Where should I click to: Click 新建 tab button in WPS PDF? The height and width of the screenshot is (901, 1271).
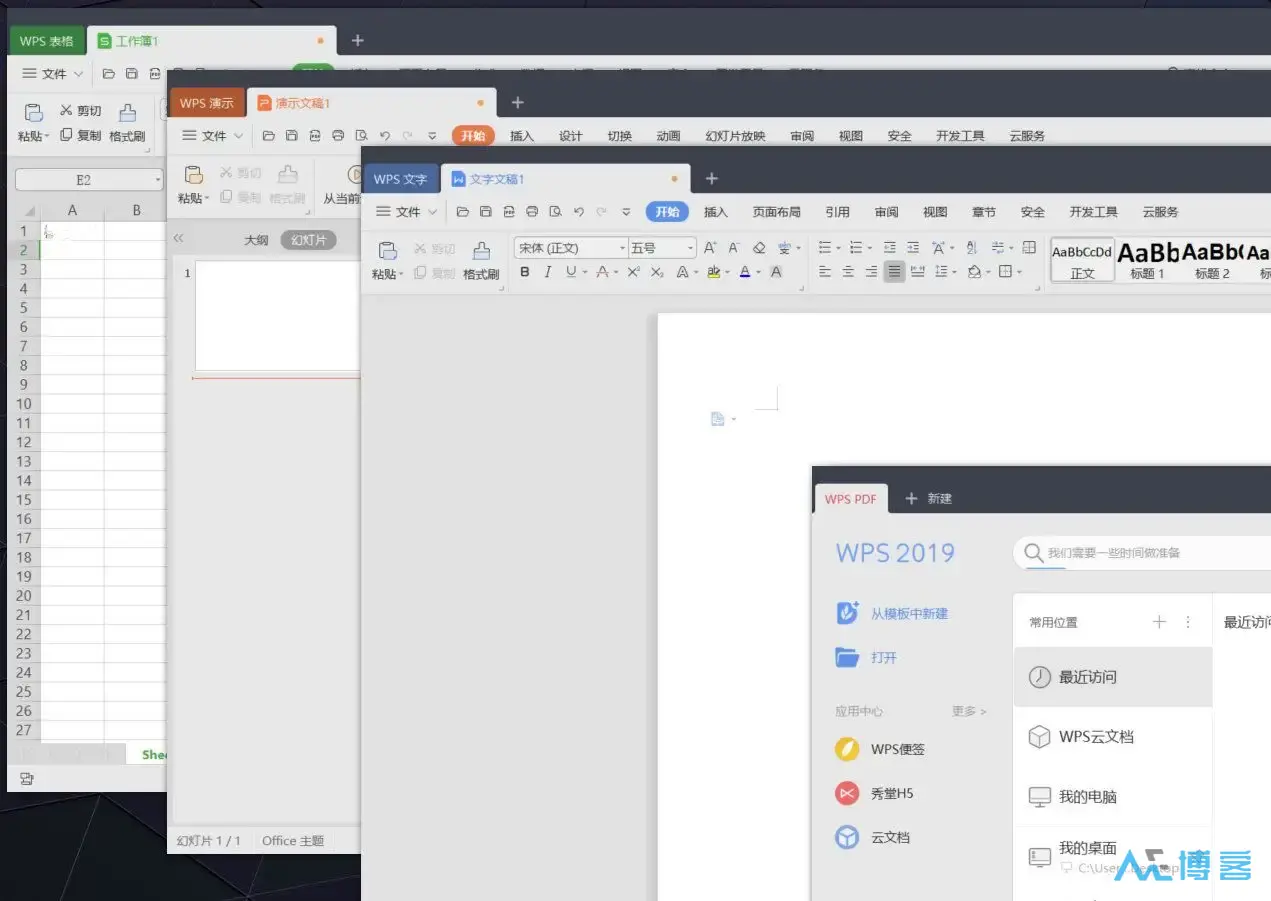928,498
